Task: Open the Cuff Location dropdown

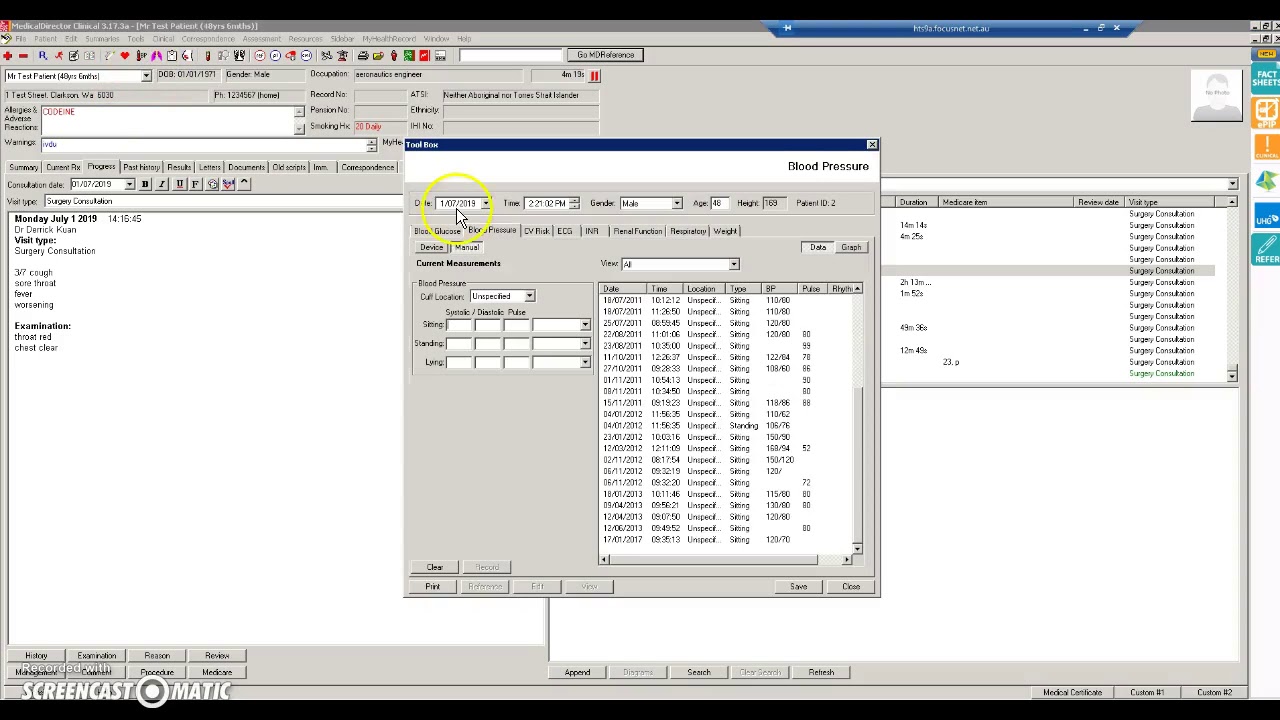Action: pyautogui.click(x=529, y=296)
